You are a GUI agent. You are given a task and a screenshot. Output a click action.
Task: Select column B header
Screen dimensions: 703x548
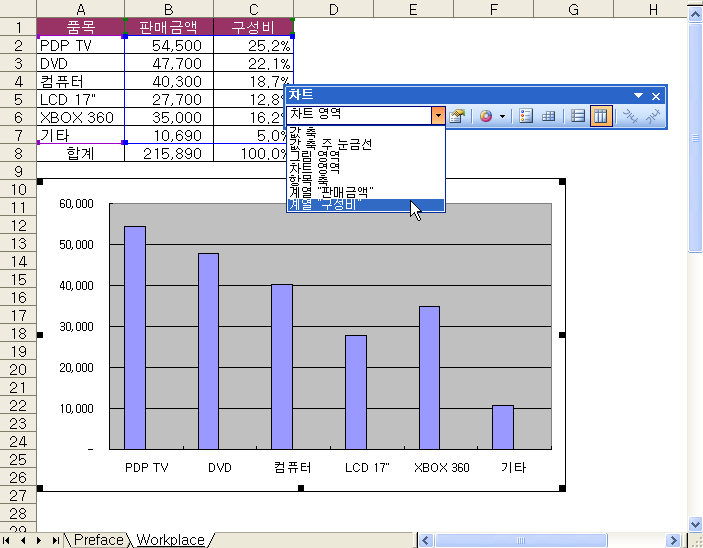[169, 9]
